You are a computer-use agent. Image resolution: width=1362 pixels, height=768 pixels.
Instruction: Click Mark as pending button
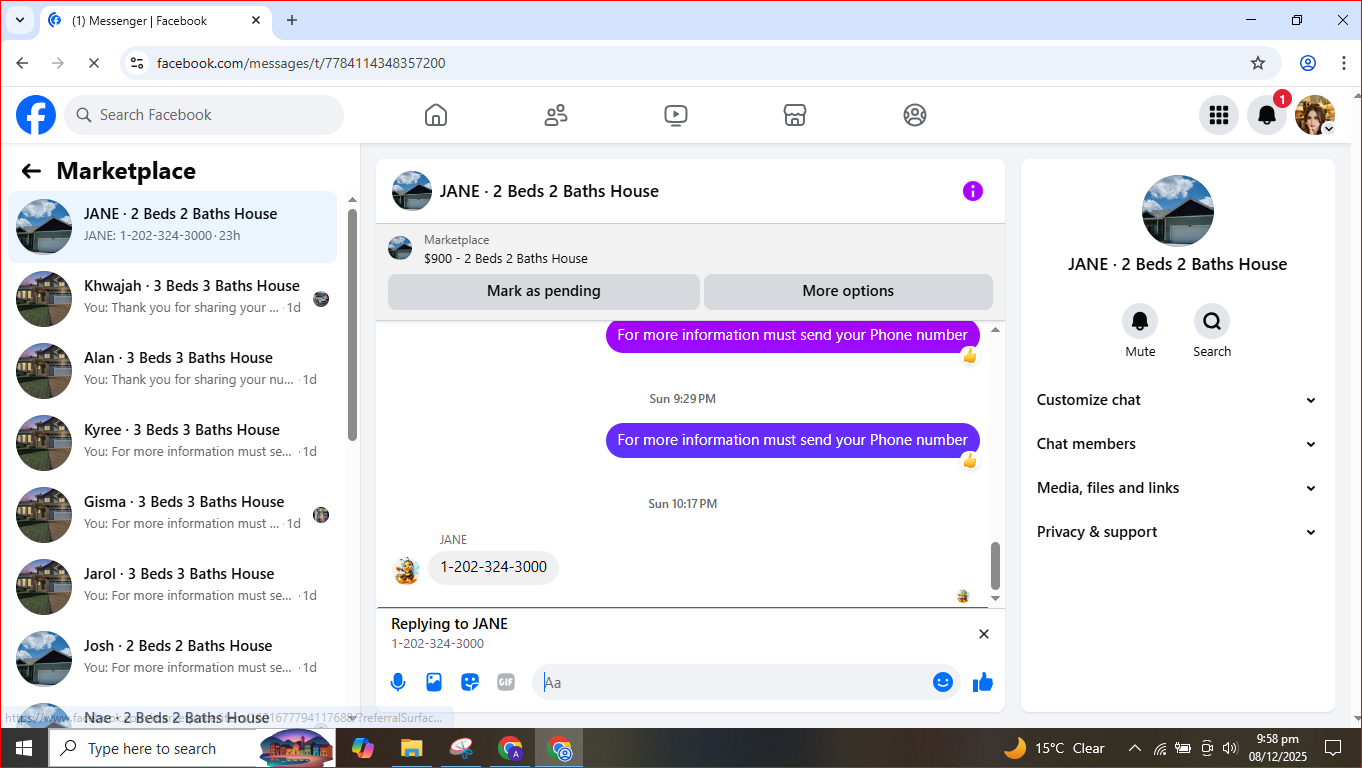tap(544, 291)
